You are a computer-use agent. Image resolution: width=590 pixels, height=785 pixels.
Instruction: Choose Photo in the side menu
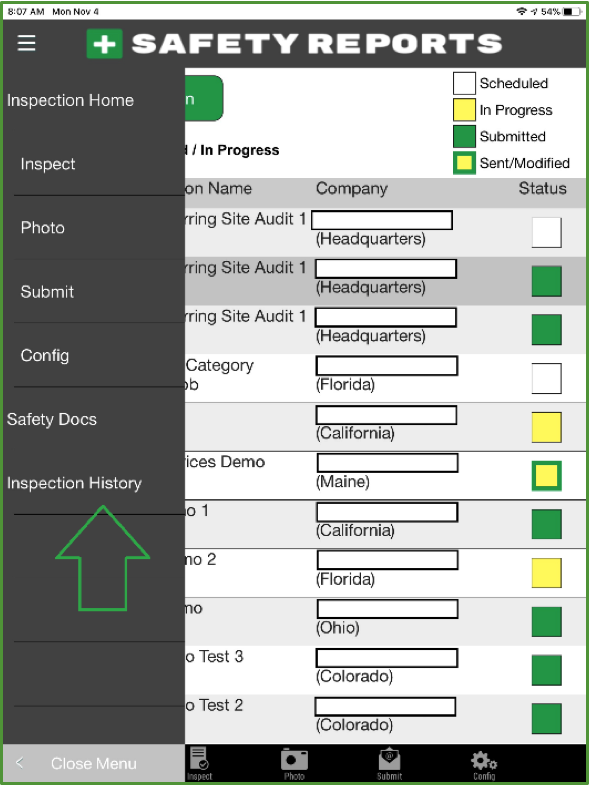pyautogui.click(x=43, y=228)
